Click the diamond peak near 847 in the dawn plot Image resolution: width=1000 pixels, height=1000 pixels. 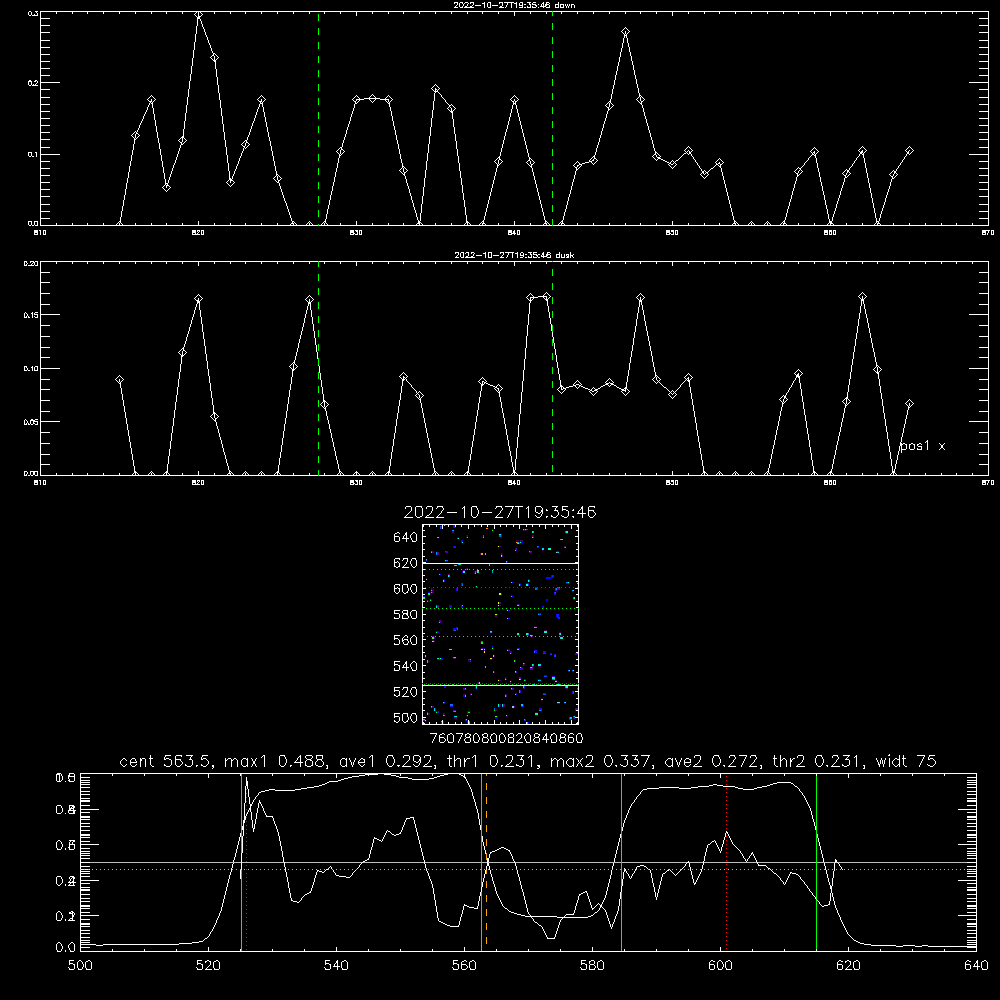[x=626, y=31]
